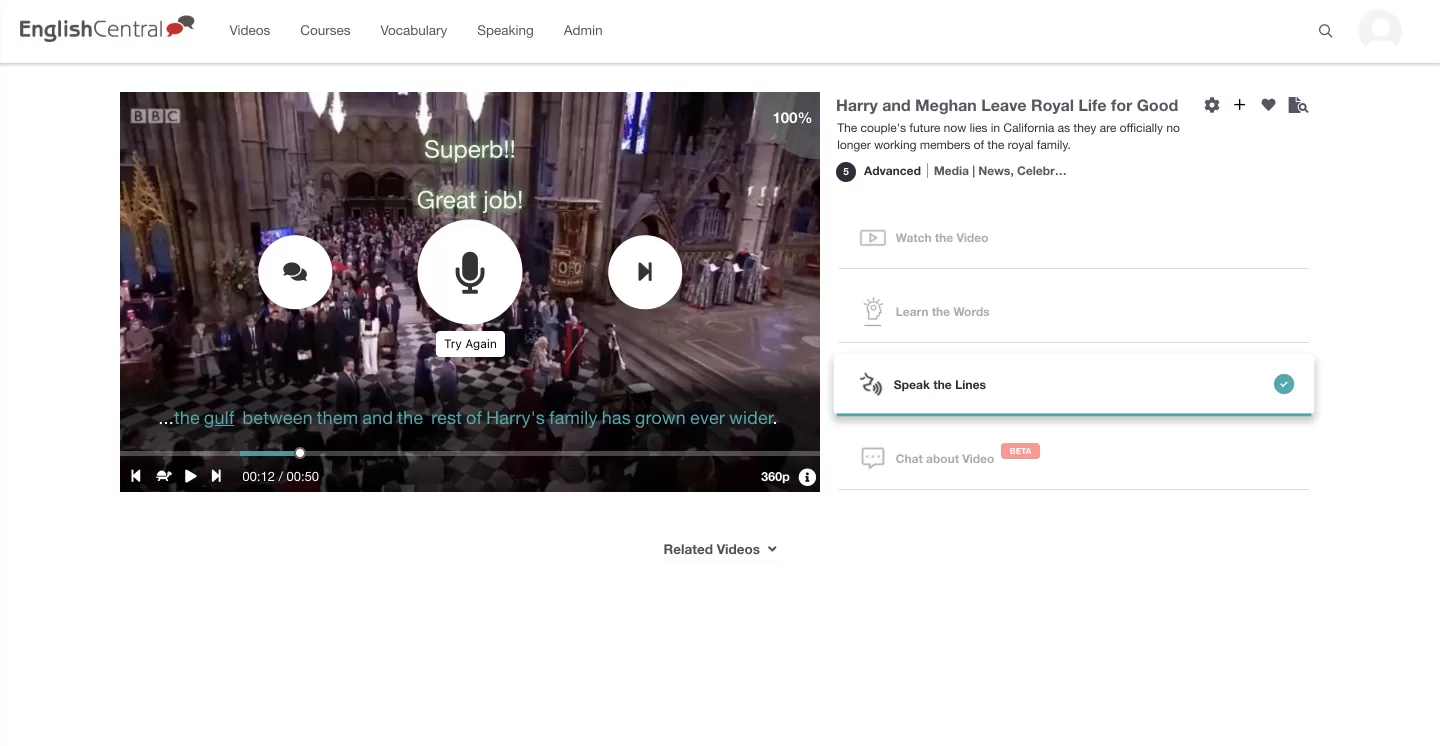1440x746 pixels.
Task: Click the Chat about Video speech icon
Action: [873, 458]
